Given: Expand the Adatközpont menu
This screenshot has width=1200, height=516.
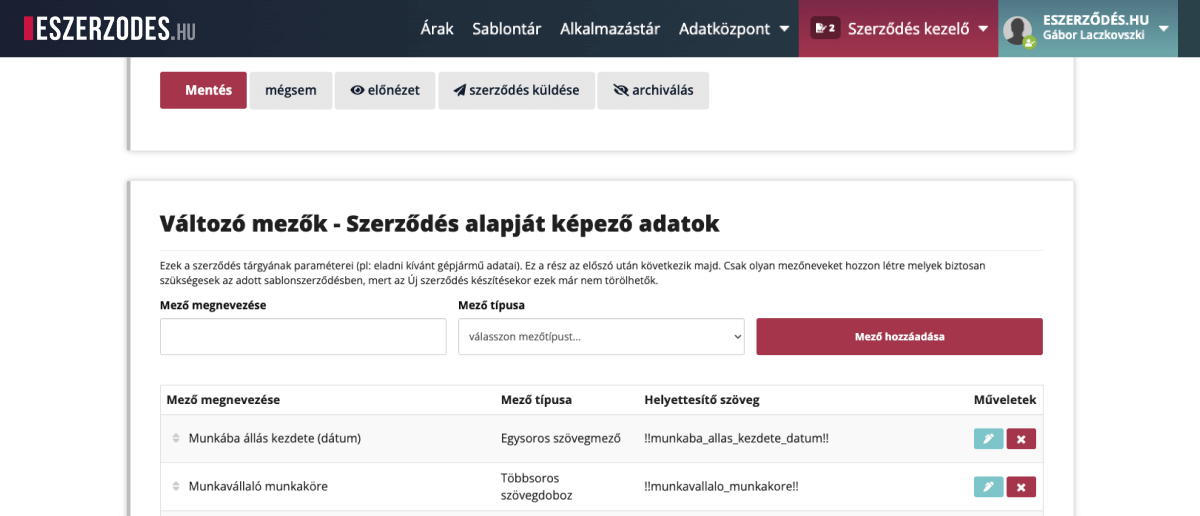Looking at the screenshot, I should pos(734,28).
